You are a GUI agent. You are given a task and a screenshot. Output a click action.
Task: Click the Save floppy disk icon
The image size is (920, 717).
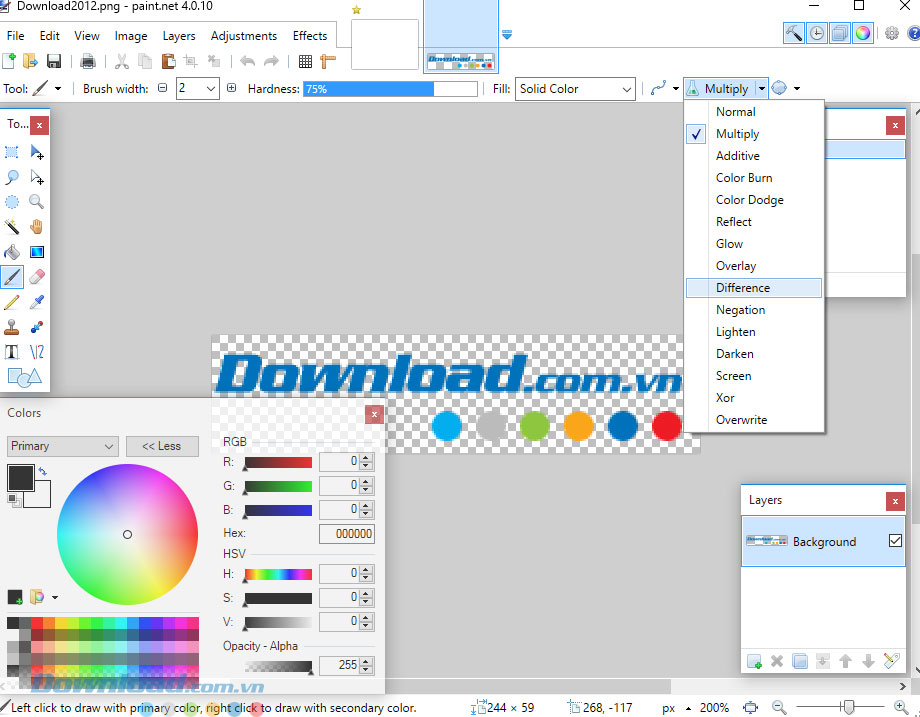pos(53,61)
